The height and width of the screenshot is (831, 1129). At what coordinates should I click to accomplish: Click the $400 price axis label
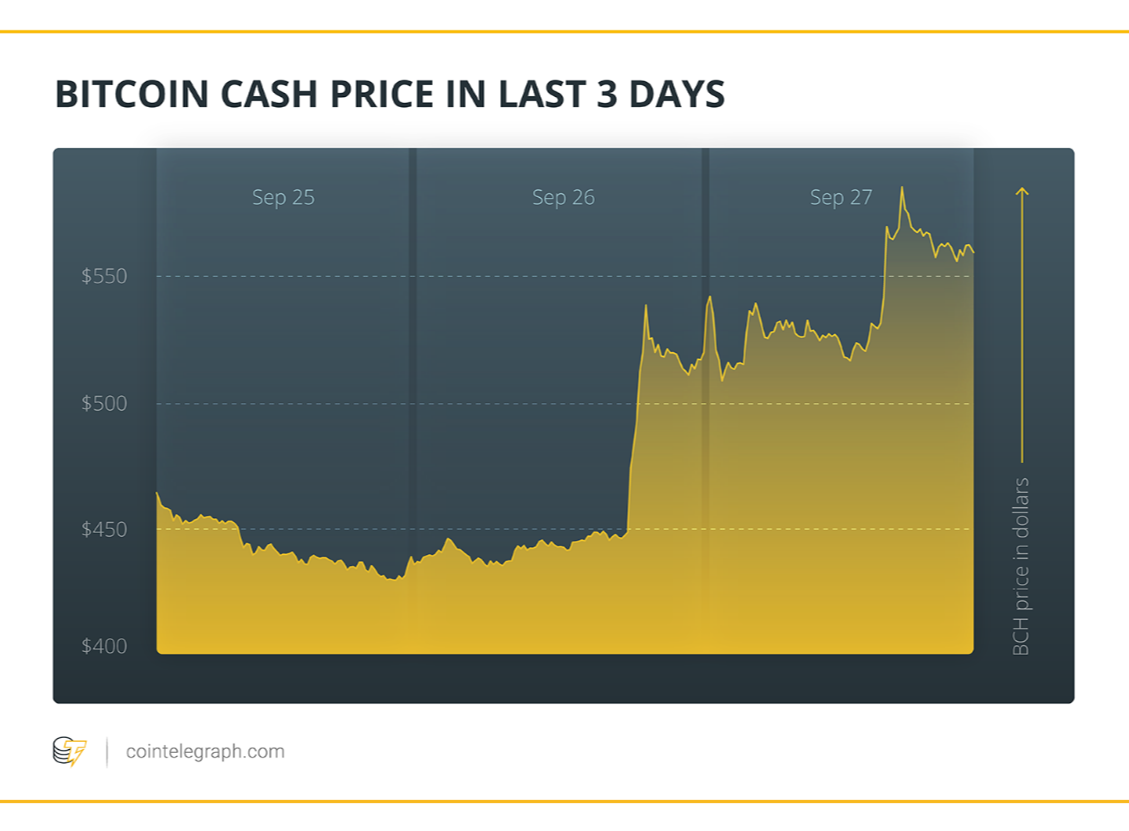pyautogui.click(x=104, y=646)
